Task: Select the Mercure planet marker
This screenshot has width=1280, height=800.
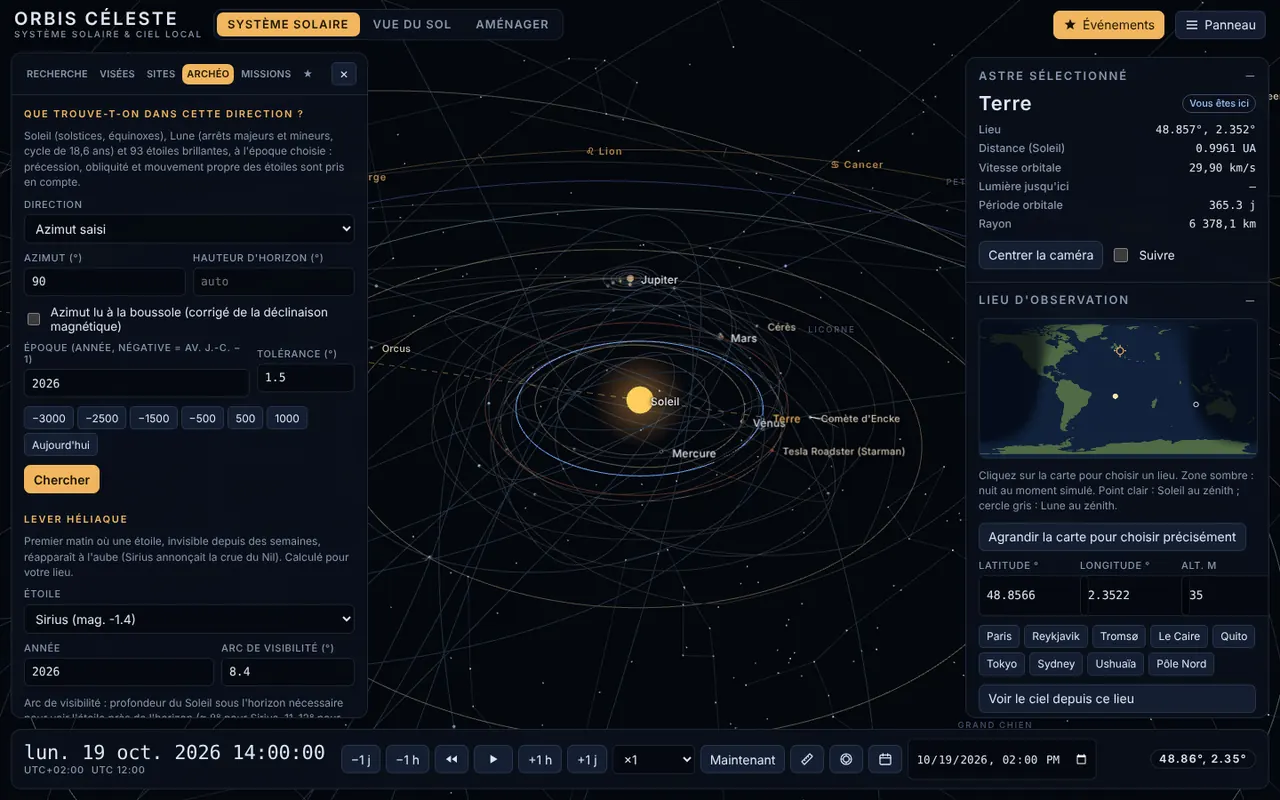Action: click(x=664, y=452)
